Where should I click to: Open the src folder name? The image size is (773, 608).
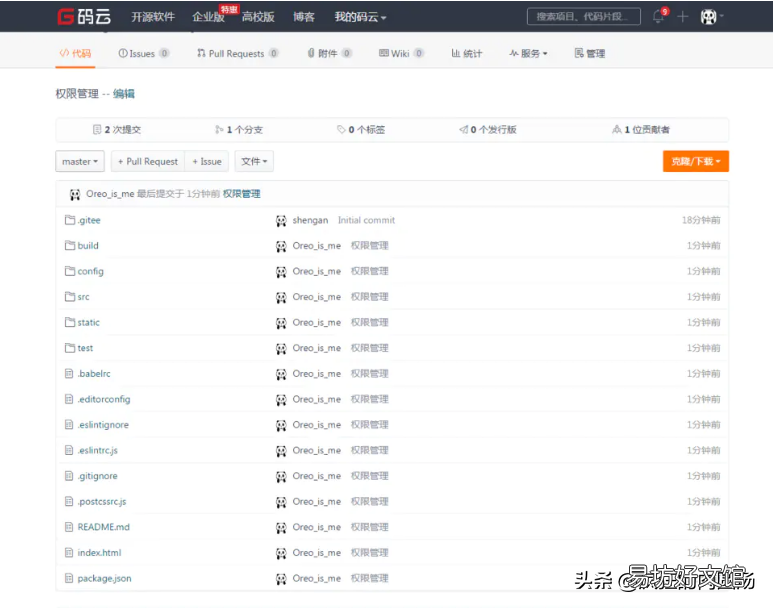(83, 297)
